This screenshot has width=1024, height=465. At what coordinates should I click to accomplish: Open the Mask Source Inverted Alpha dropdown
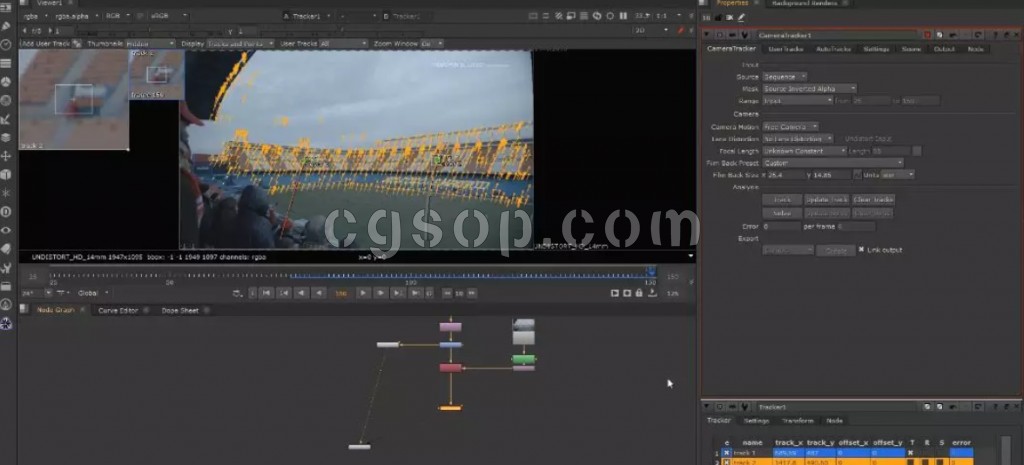[x=810, y=88]
